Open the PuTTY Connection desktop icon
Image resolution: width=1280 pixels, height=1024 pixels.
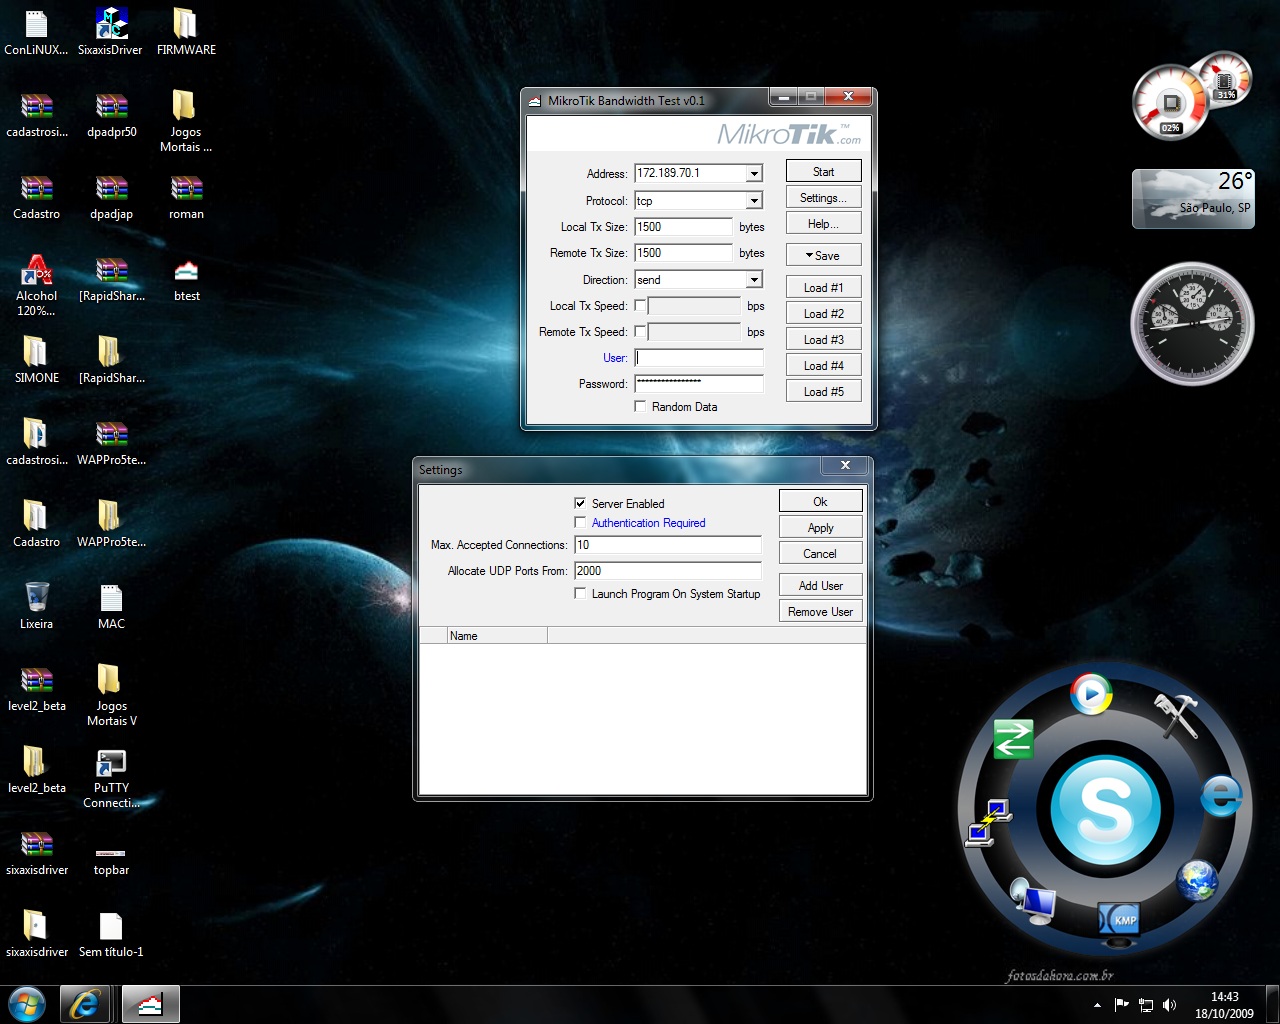pos(111,766)
